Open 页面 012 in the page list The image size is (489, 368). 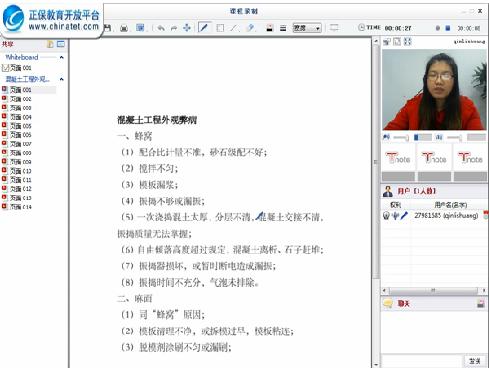coord(20,189)
